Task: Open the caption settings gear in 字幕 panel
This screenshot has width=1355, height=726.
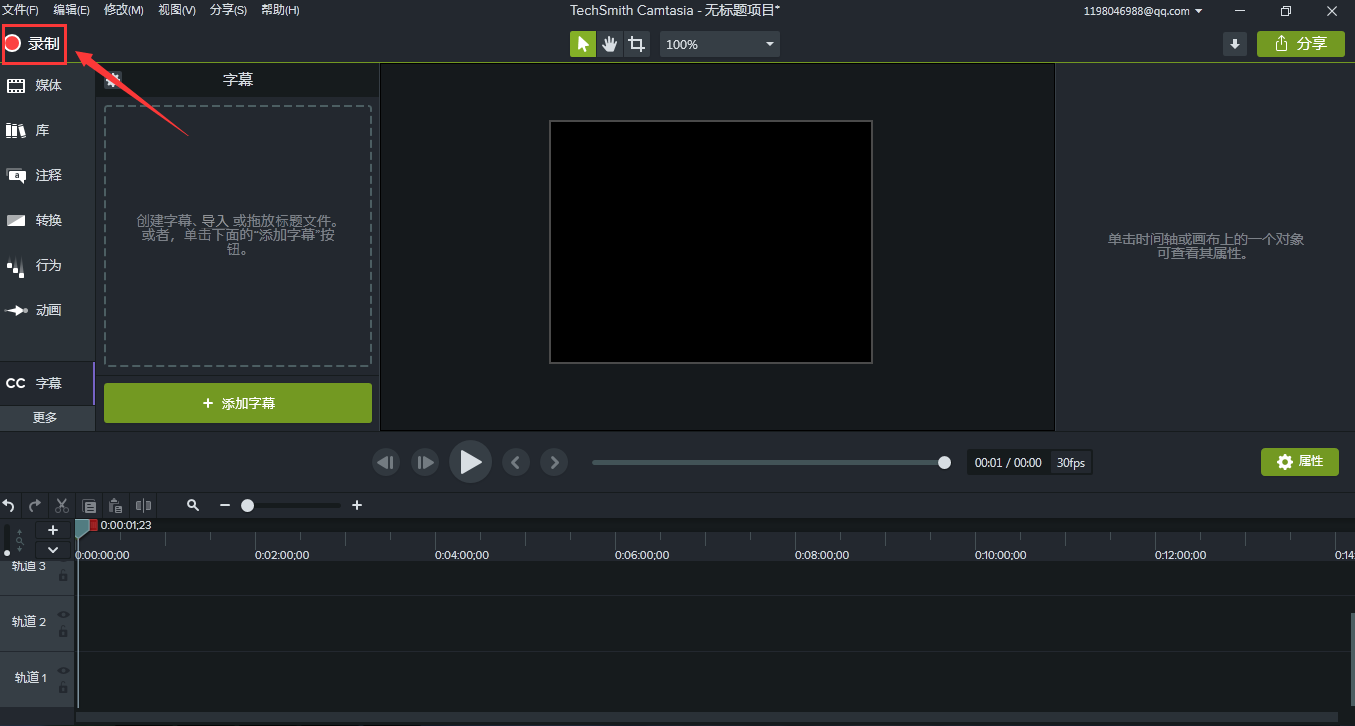Action: [113, 79]
